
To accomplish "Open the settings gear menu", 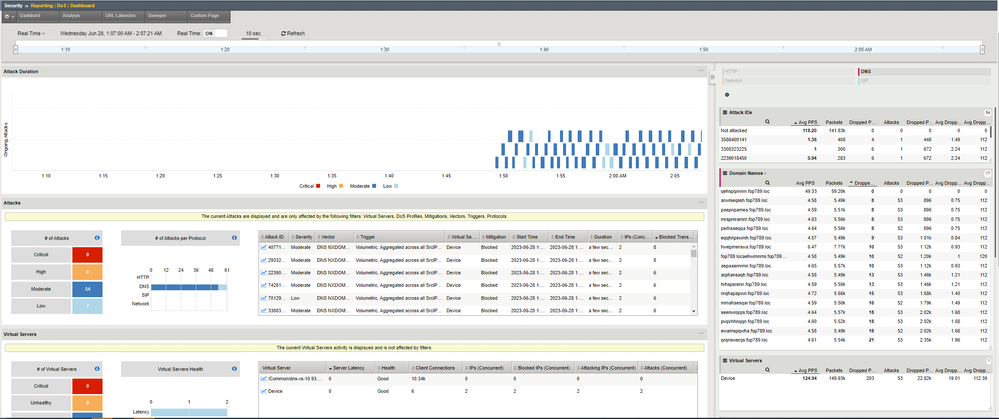I will [x=7, y=17].
